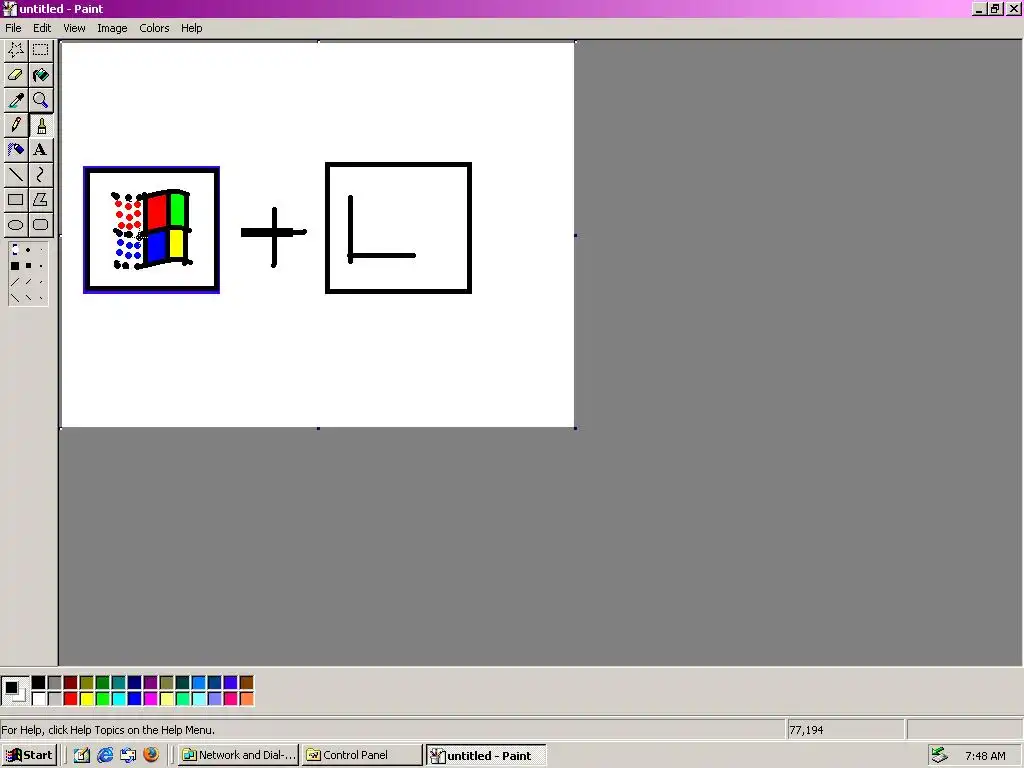Open the Colors menu
Screen dimensions: 1024x768
point(154,28)
